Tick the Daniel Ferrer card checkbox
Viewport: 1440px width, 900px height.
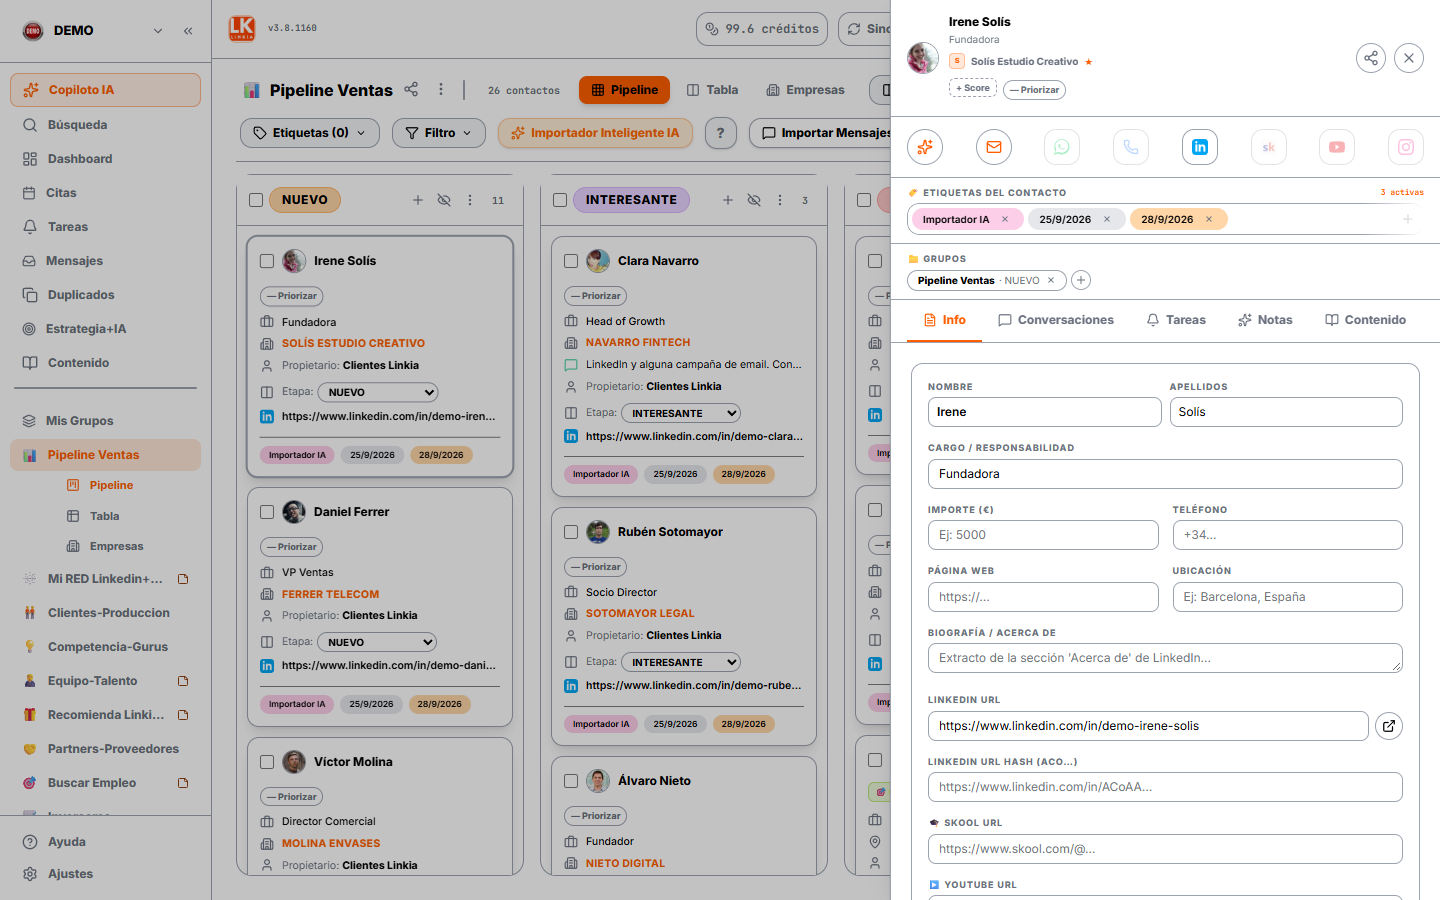pyautogui.click(x=267, y=512)
